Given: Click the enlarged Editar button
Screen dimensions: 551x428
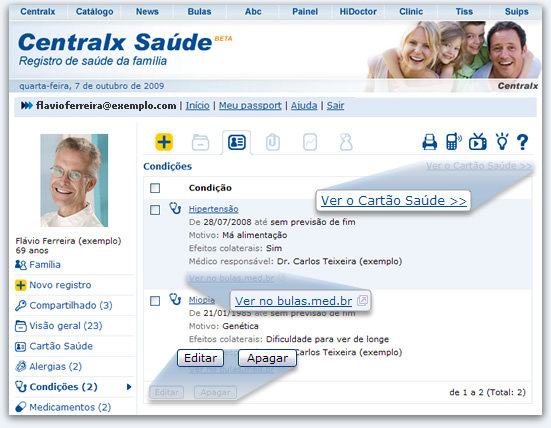Looking at the screenshot, I should [200, 358].
